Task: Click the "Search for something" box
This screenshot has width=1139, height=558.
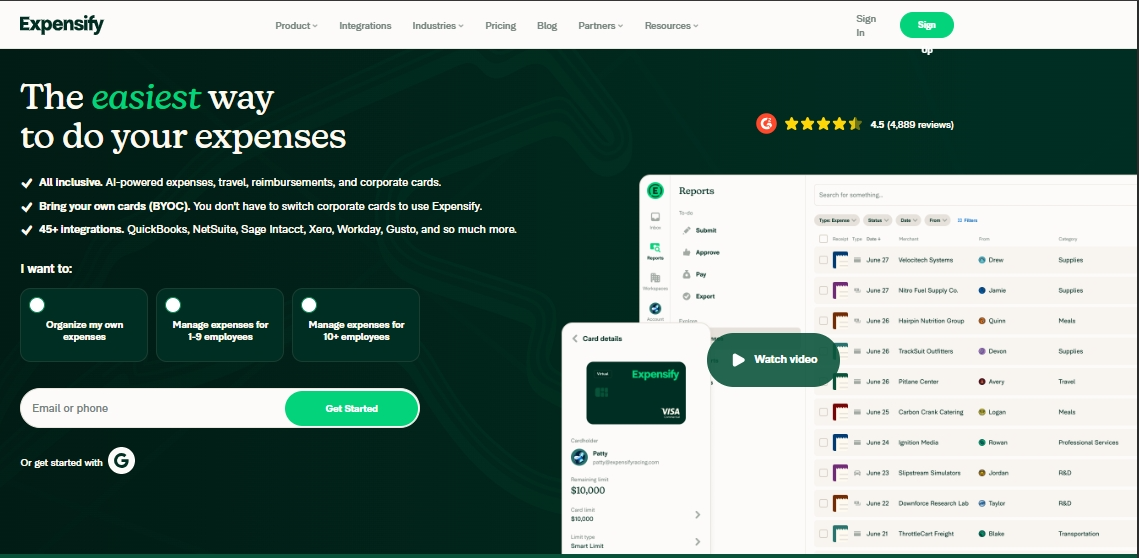Action: pos(976,195)
